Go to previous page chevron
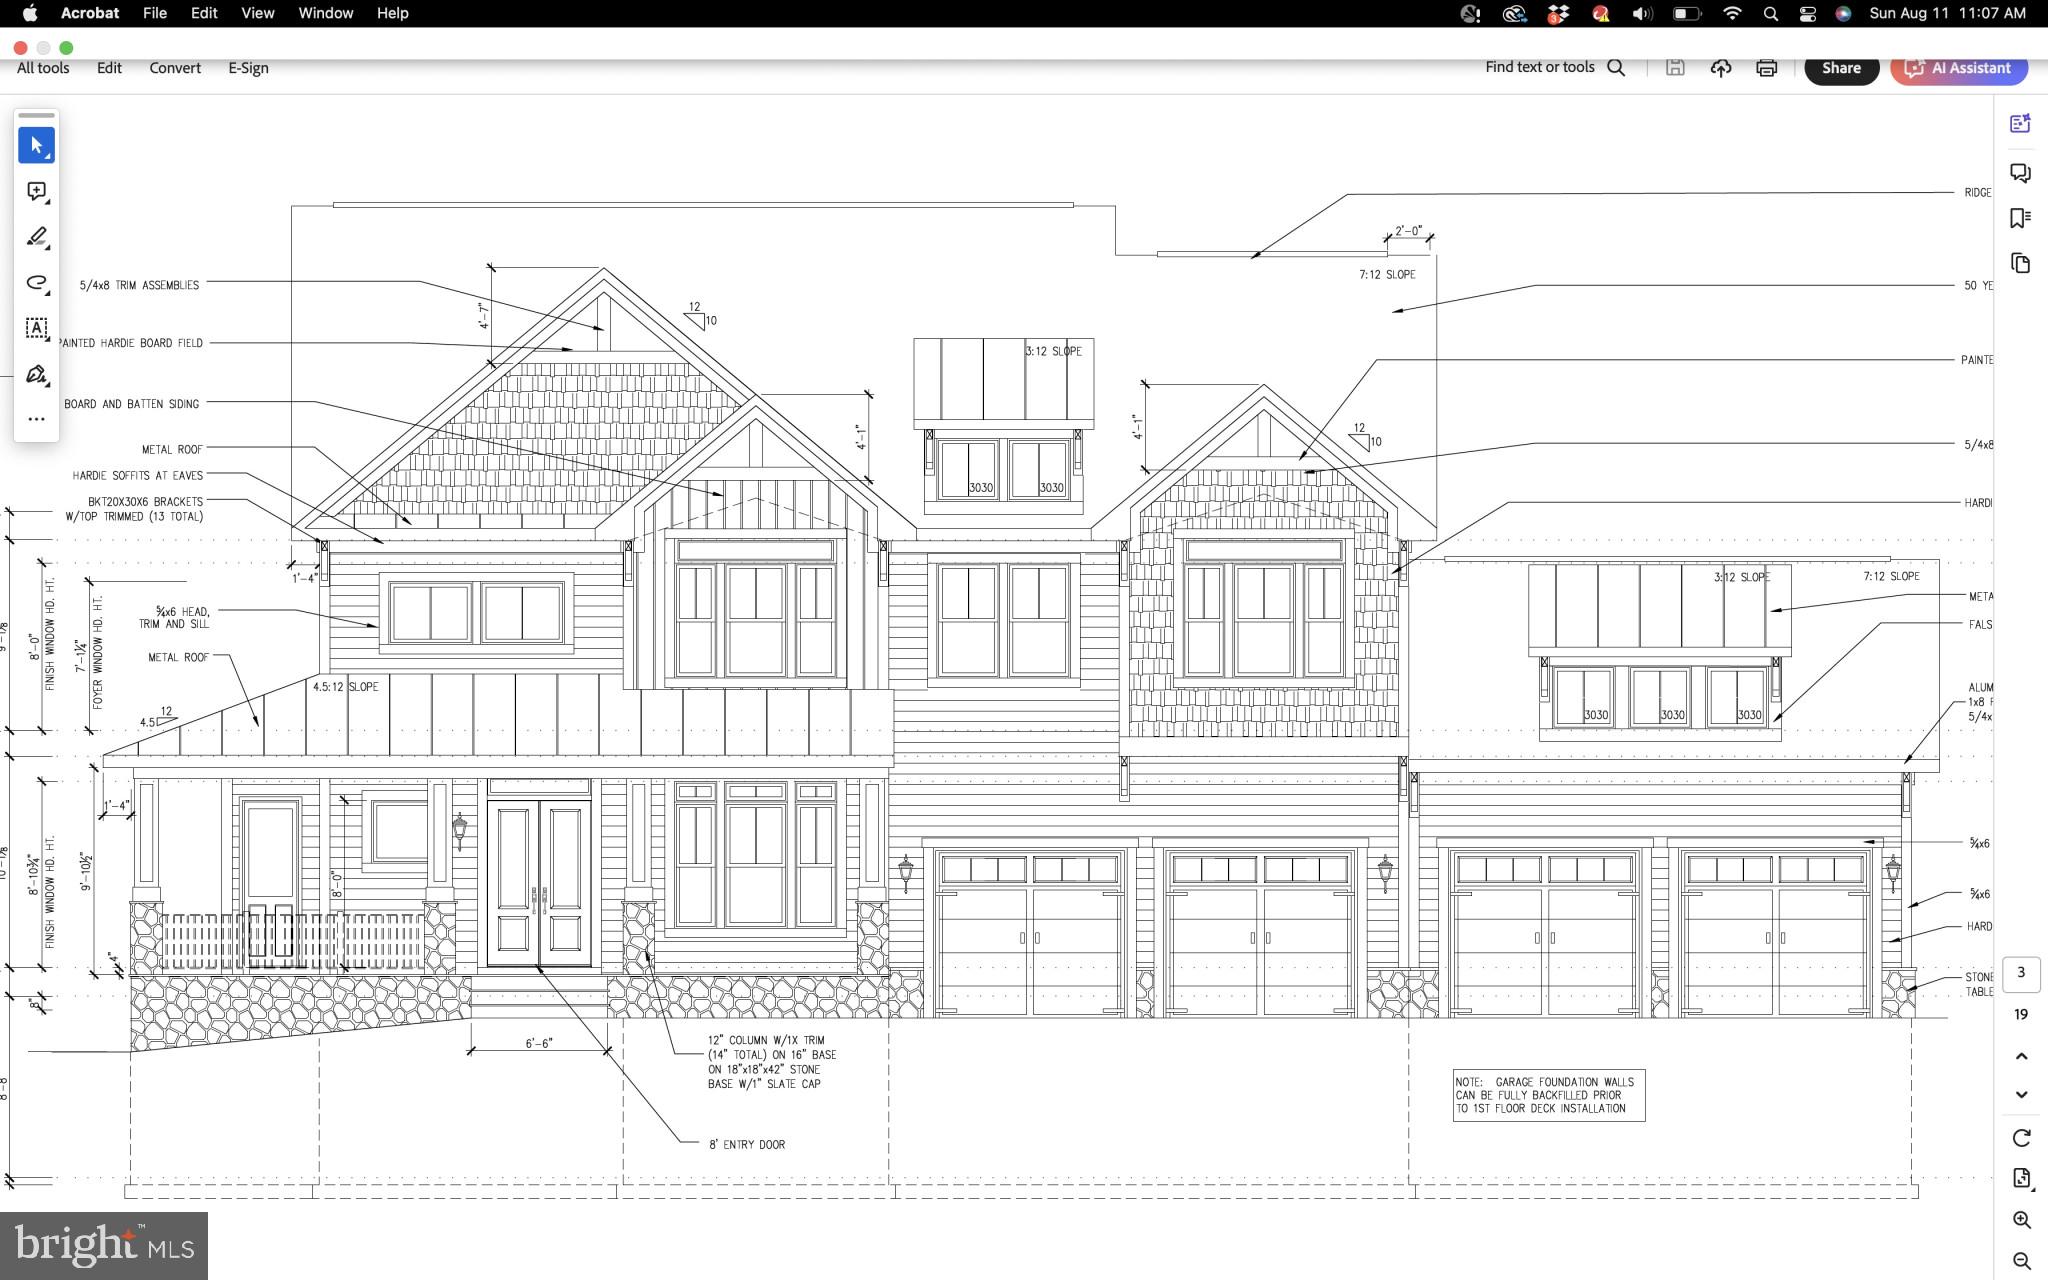The width and height of the screenshot is (2048, 1280). tap(2021, 1056)
